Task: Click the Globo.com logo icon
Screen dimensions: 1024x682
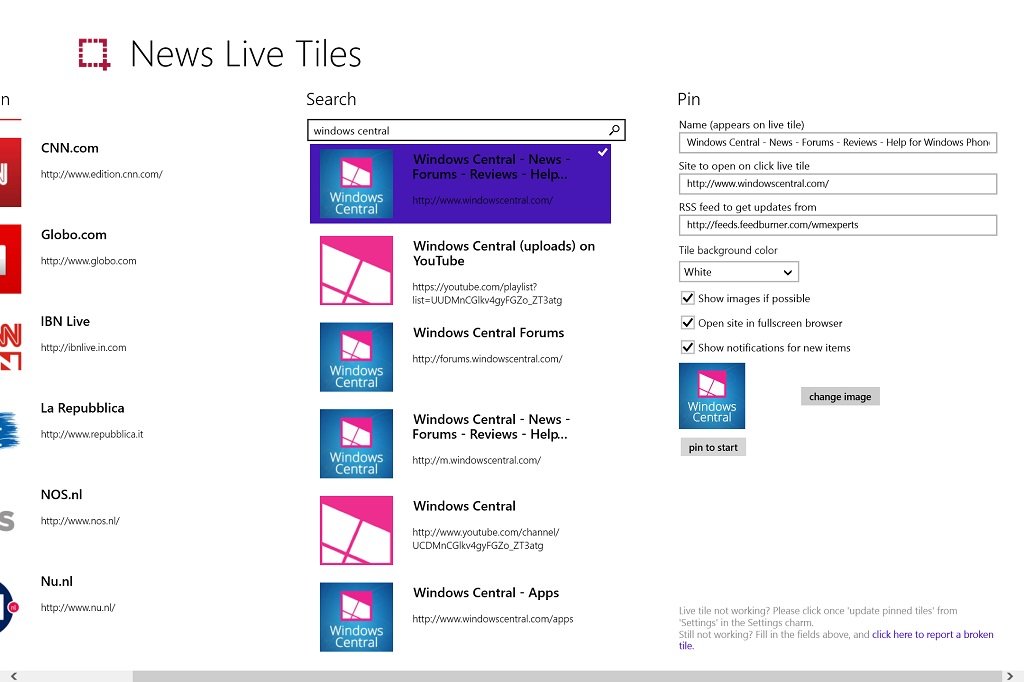Action: [10, 259]
